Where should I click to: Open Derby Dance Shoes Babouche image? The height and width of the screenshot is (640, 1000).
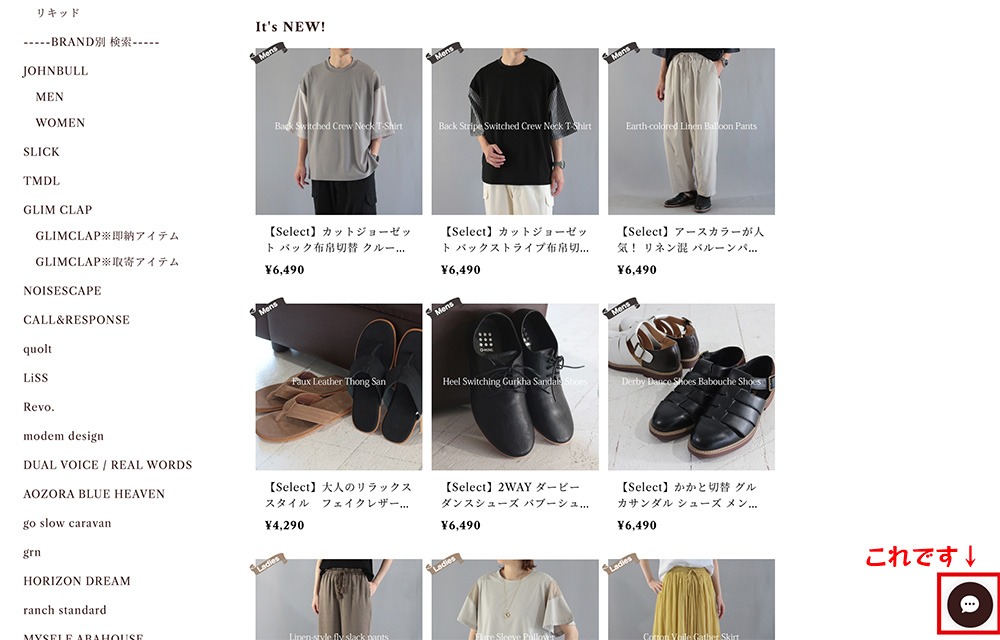(x=691, y=387)
